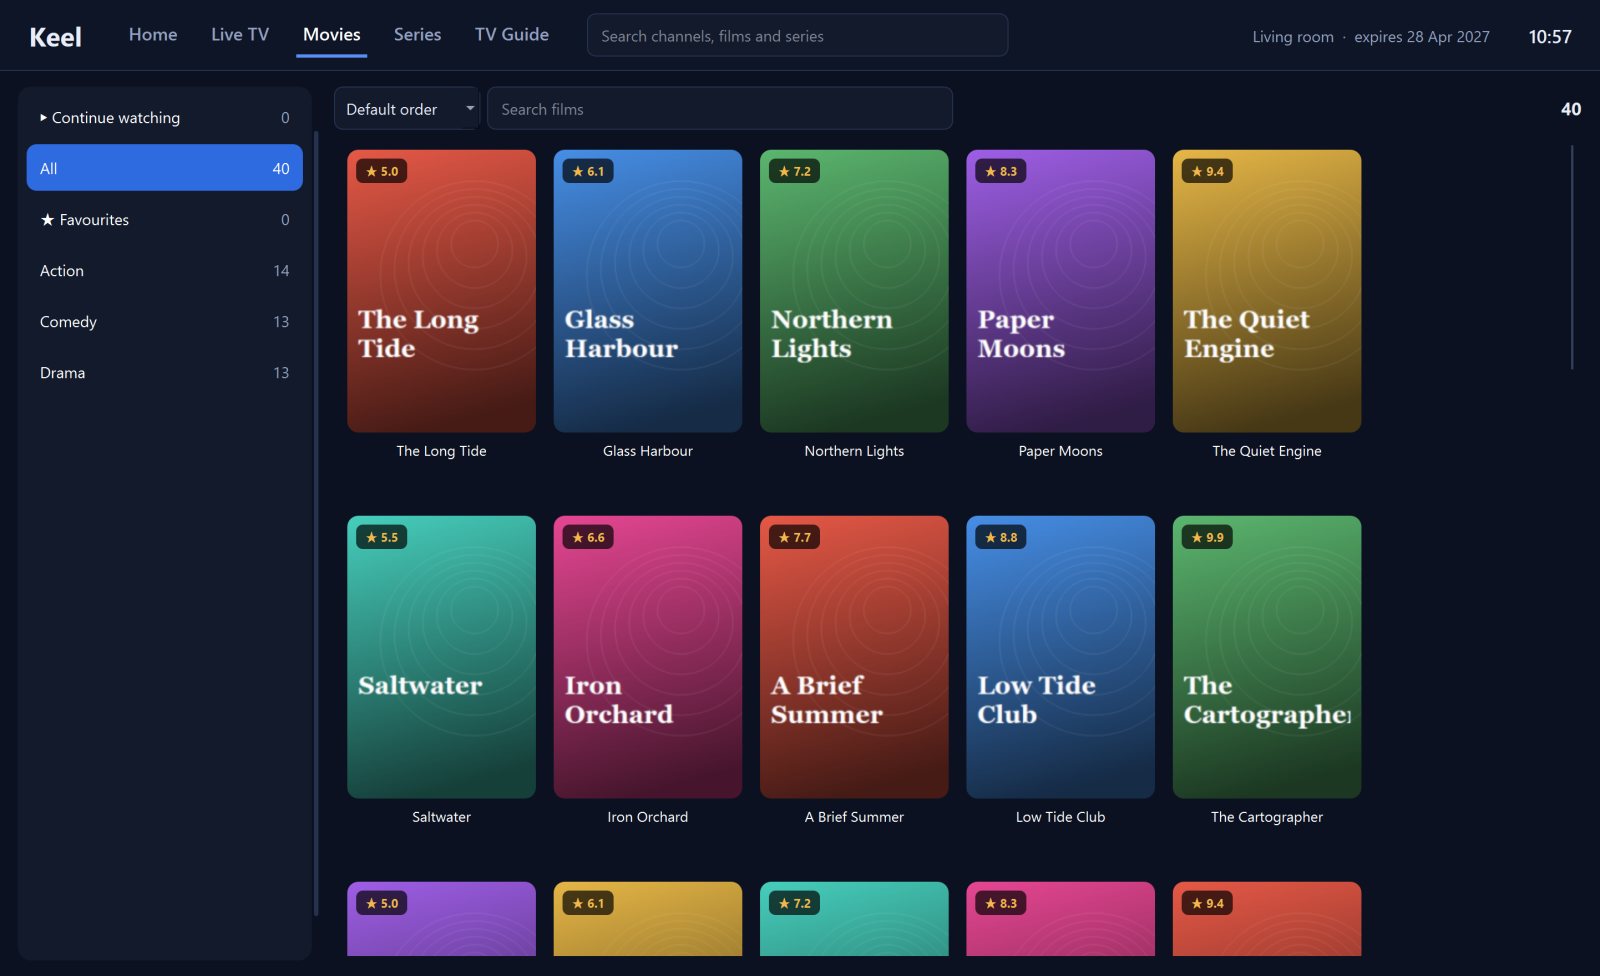Open the Paper Moons poster
The image size is (1600, 976).
pyautogui.click(x=1060, y=291)
